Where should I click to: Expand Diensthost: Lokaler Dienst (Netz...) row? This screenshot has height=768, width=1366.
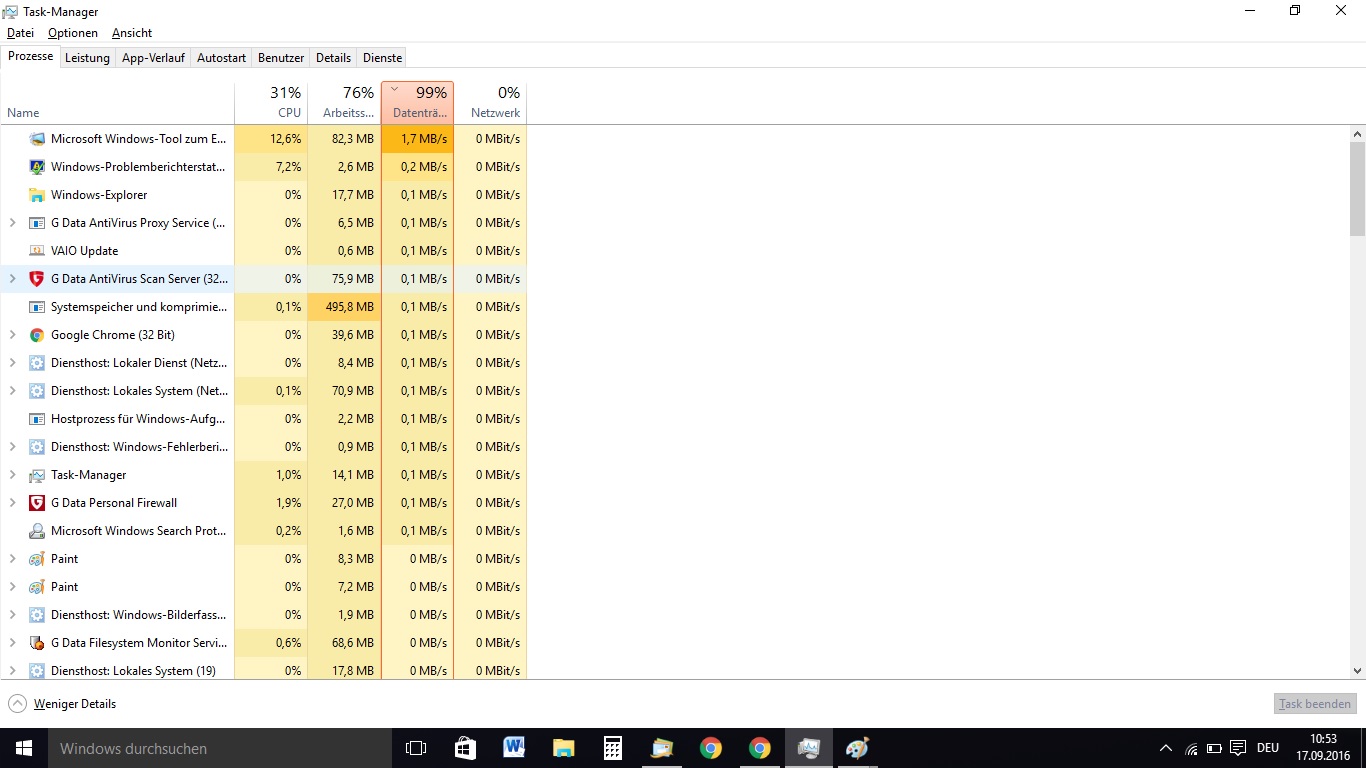(13, 363)
